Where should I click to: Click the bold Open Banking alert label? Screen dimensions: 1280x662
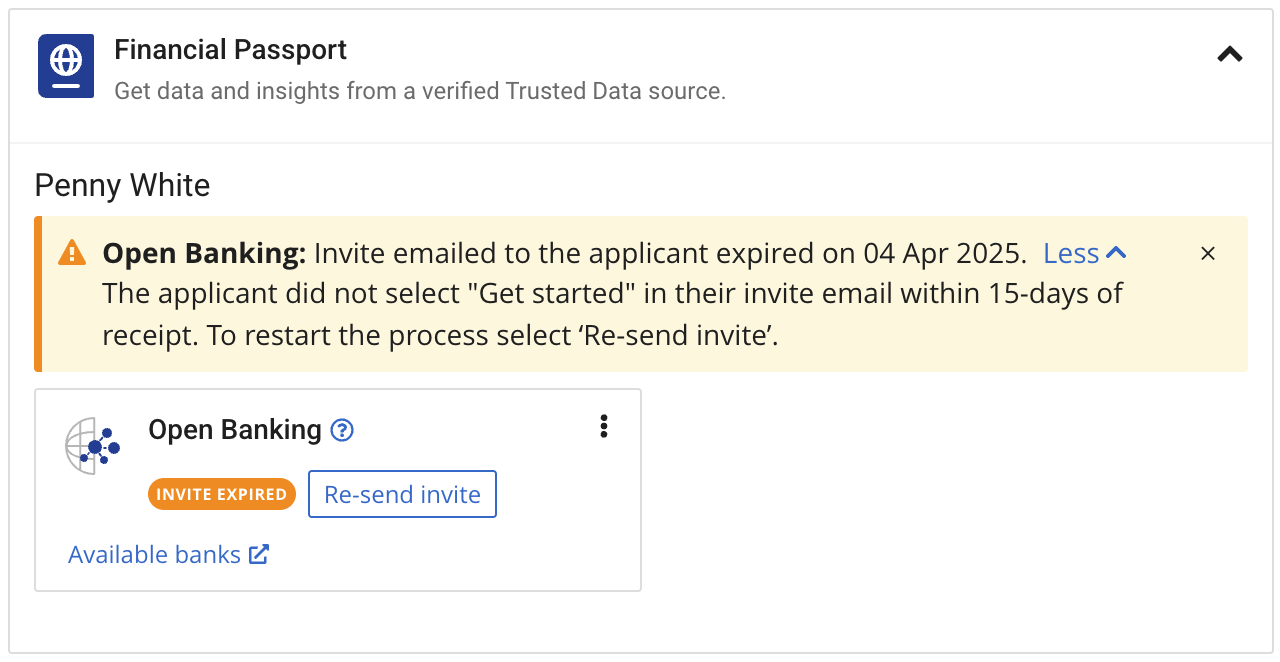click(x=204, y=254)
